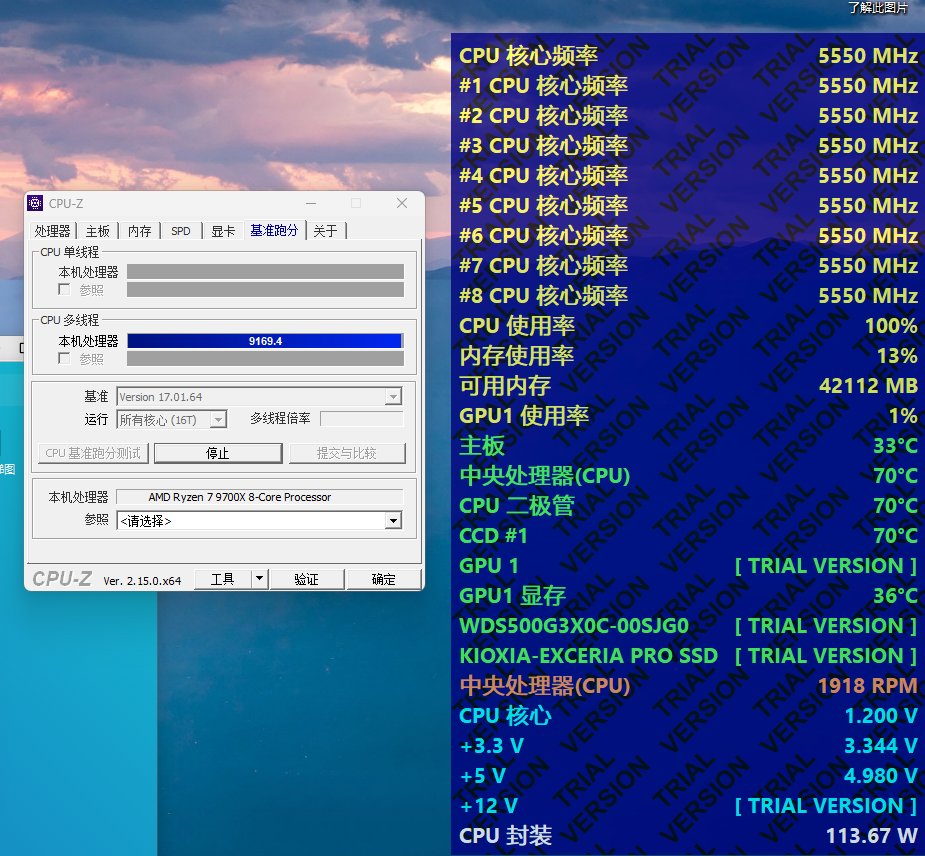
Task: Show the 显卡 tab
Action: (223, 231)
